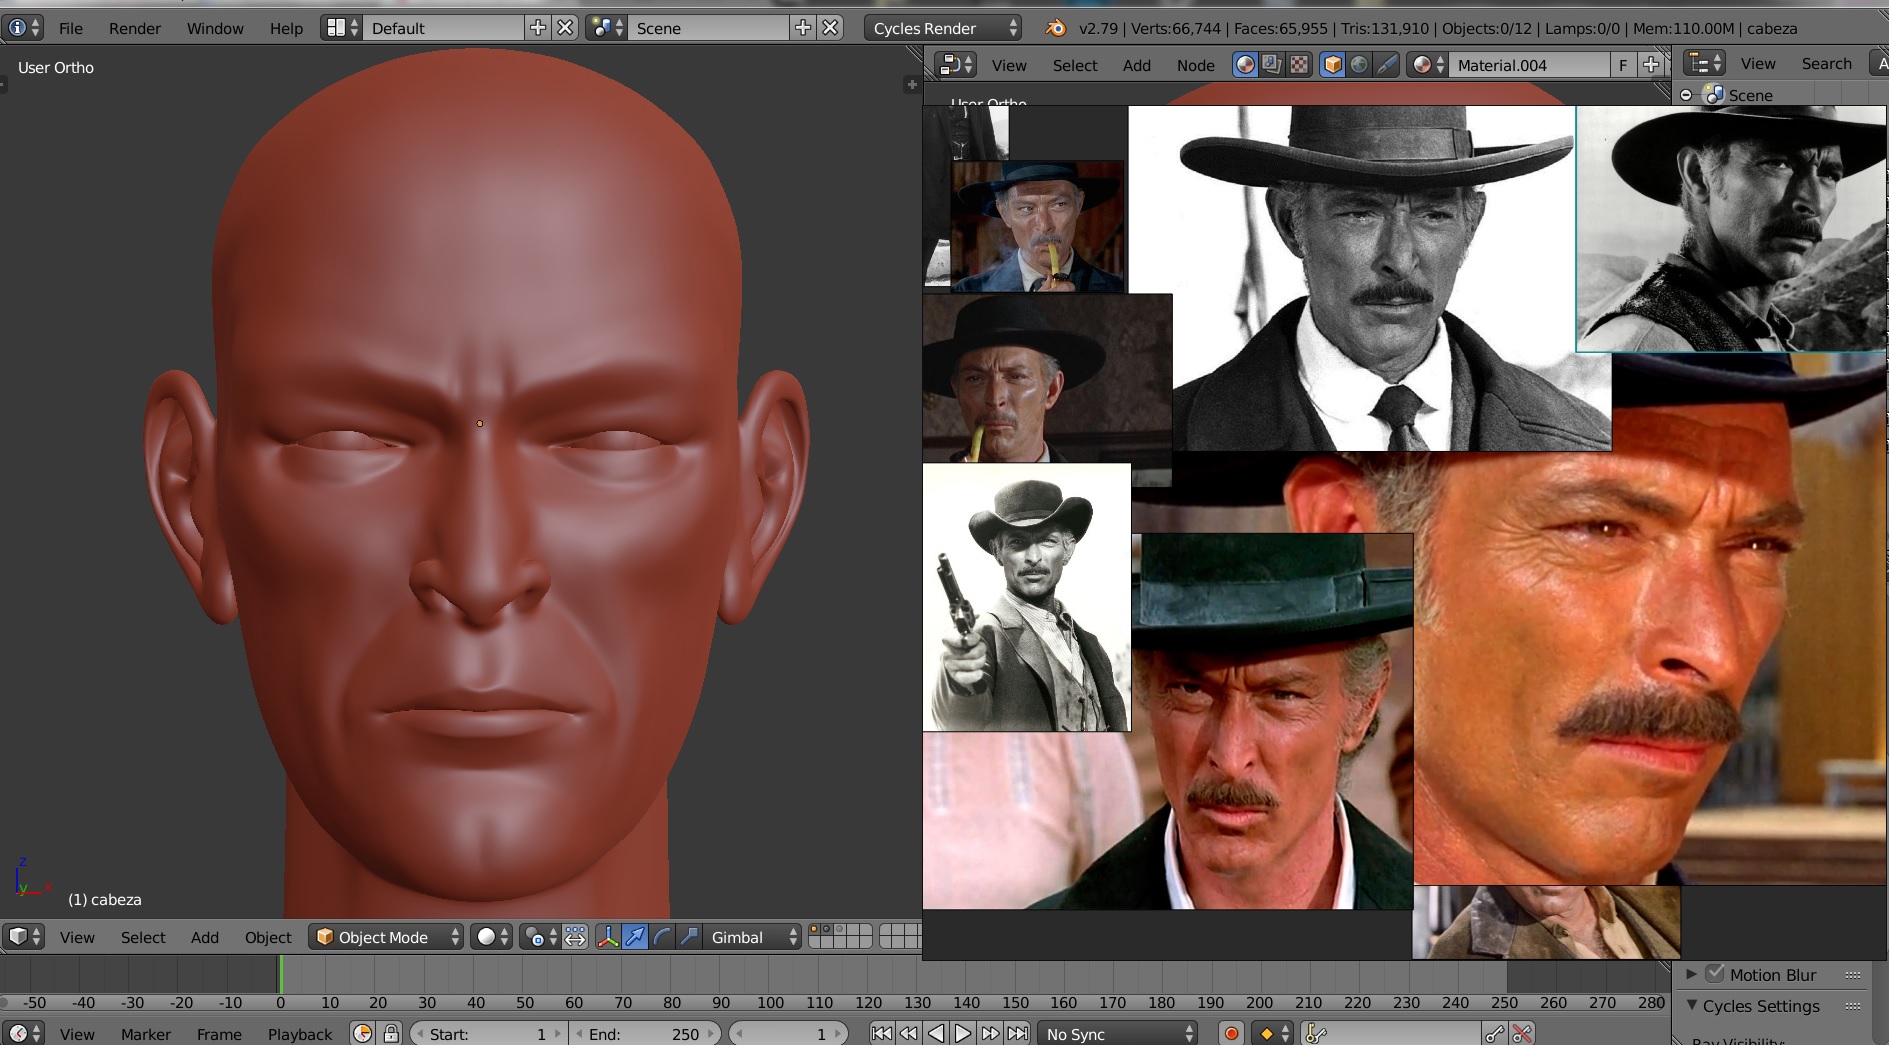Select the shader nodes tree type
Viewport: 1889px width, 1045px height.
point(1245,65)
